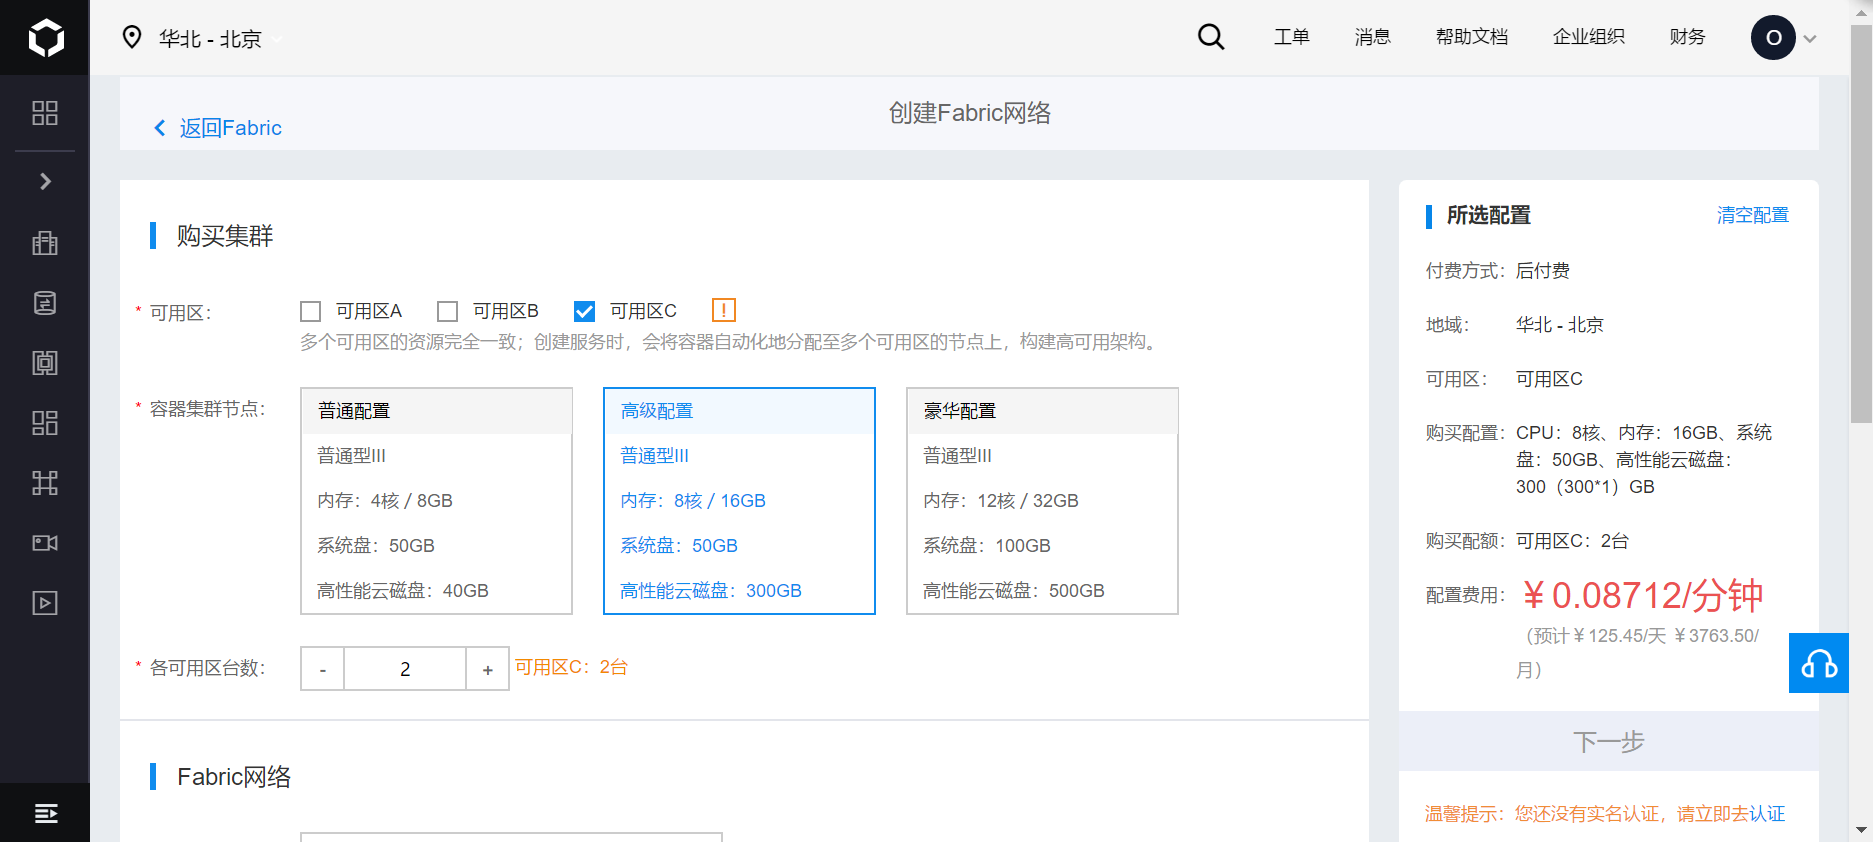
Task: Expand the account dropdown arrow
Action: pos(1810,39)
